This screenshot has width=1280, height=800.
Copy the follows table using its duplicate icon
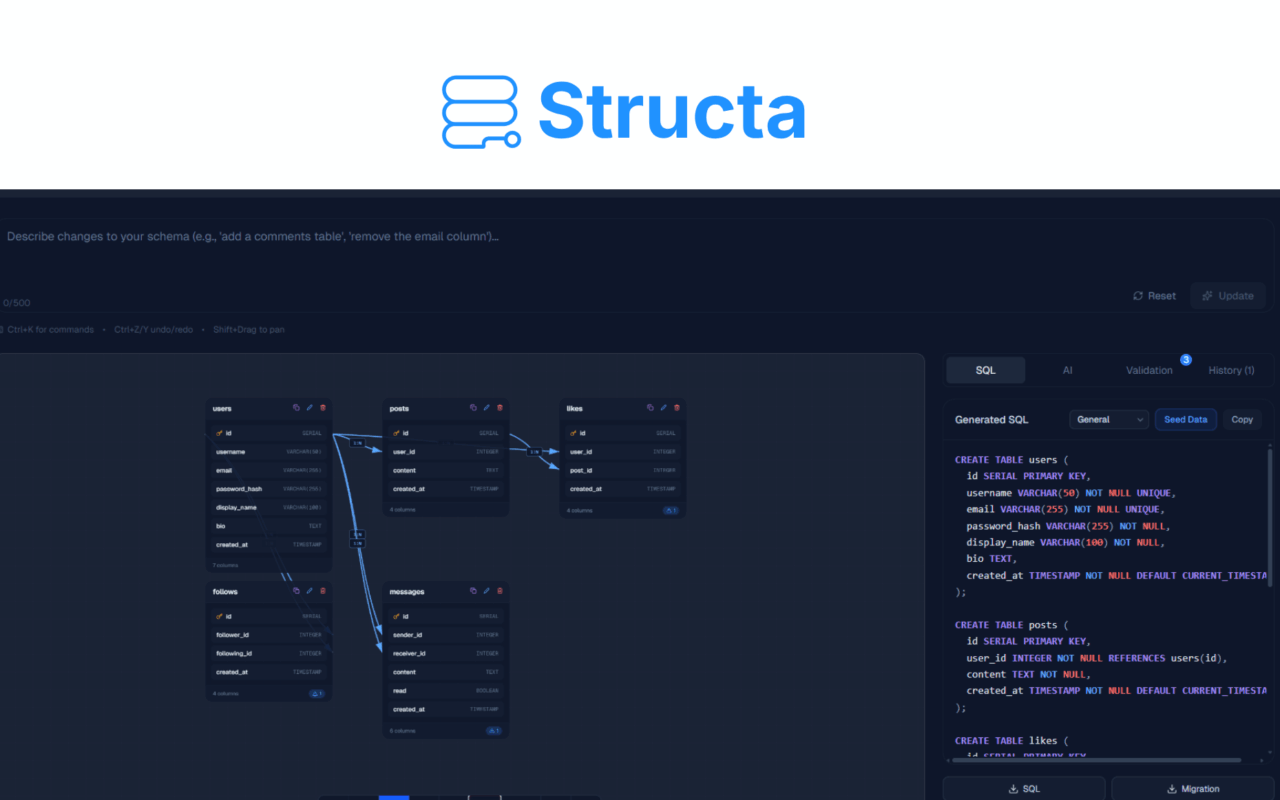pyautogui.click(x=296, y=591)
